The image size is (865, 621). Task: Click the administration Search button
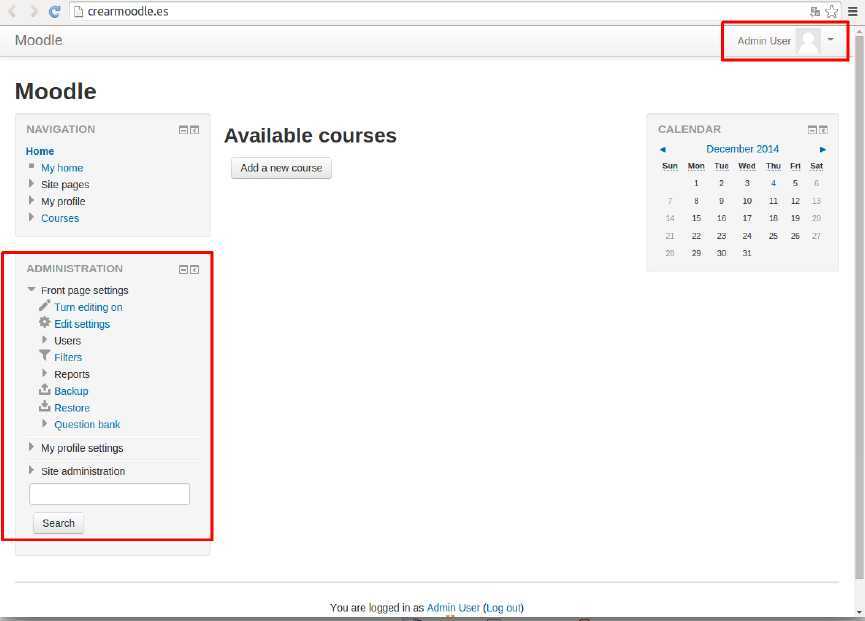click(58, 523)
